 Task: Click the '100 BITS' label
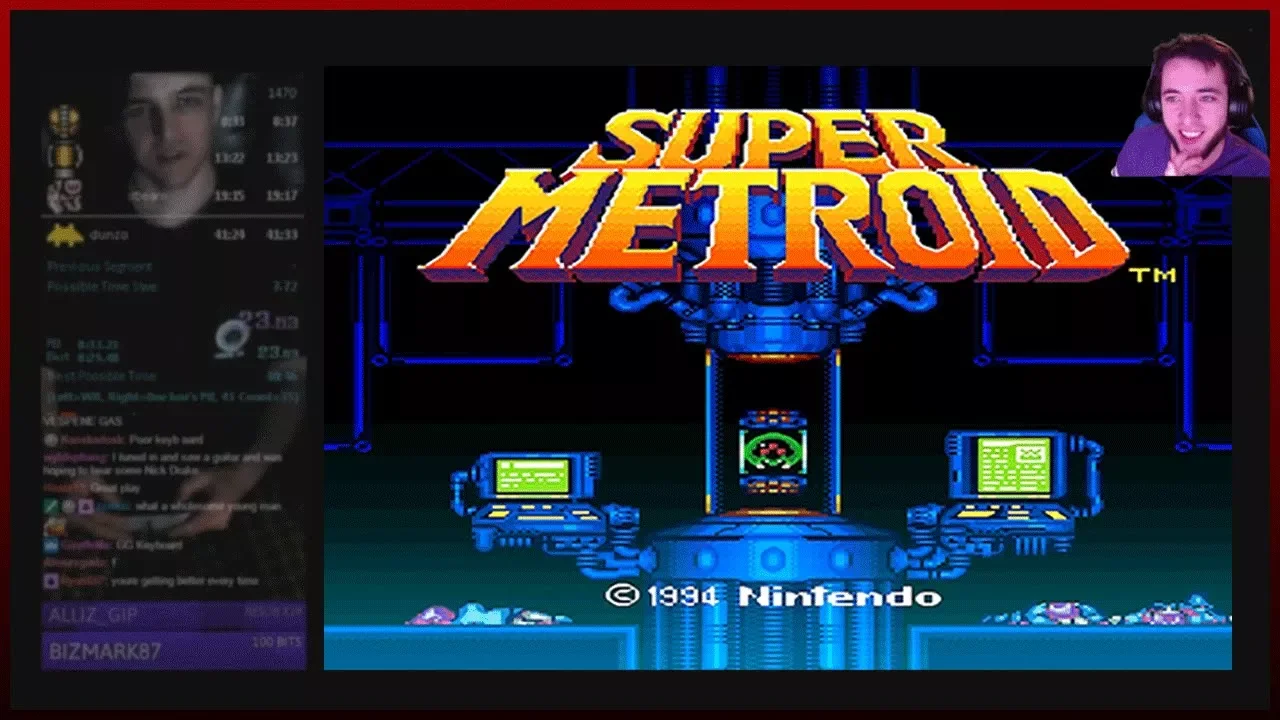[277, 642]
